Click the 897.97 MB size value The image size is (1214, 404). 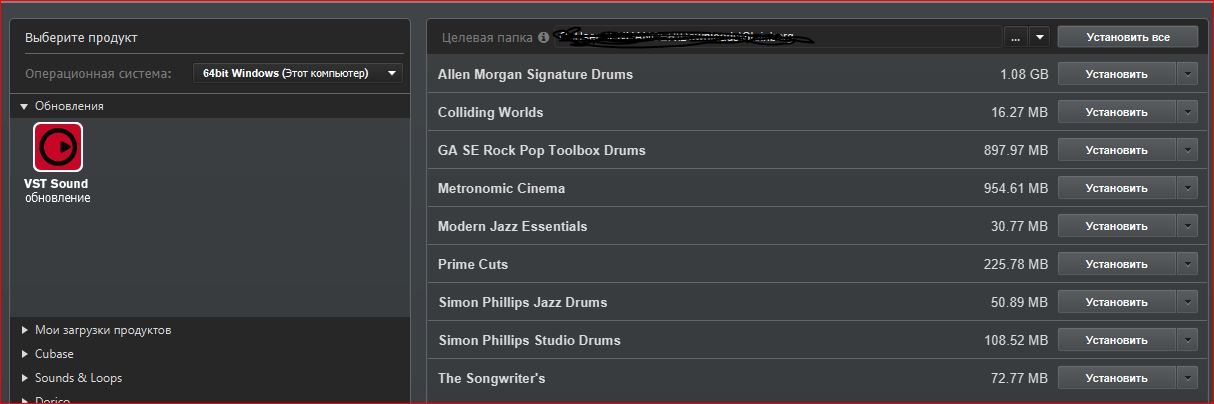[1016, 151]
